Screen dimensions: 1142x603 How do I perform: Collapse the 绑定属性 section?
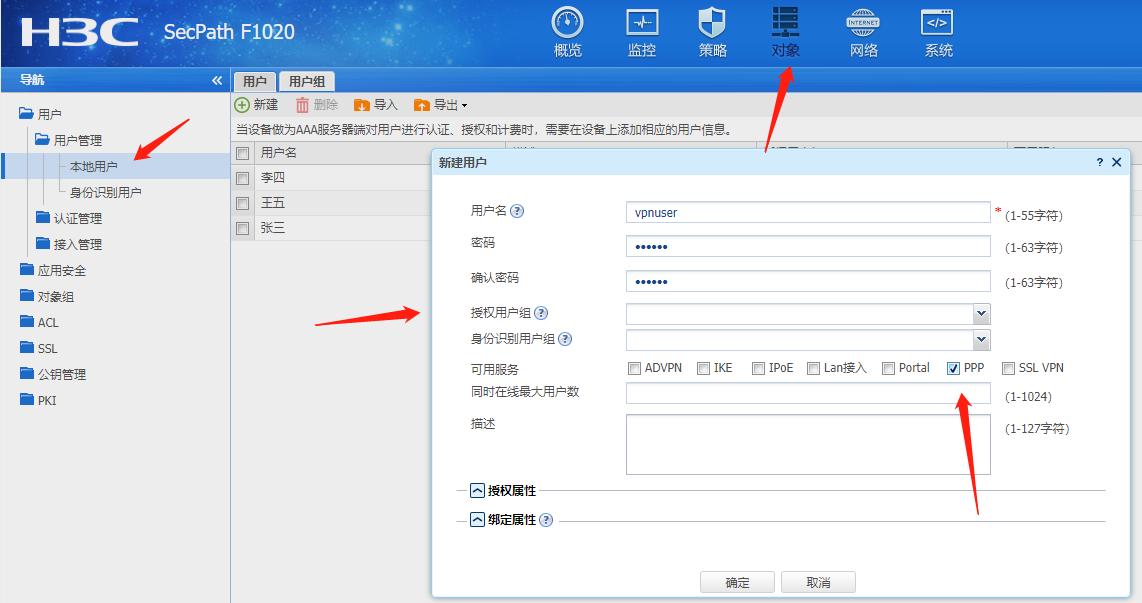475,519
